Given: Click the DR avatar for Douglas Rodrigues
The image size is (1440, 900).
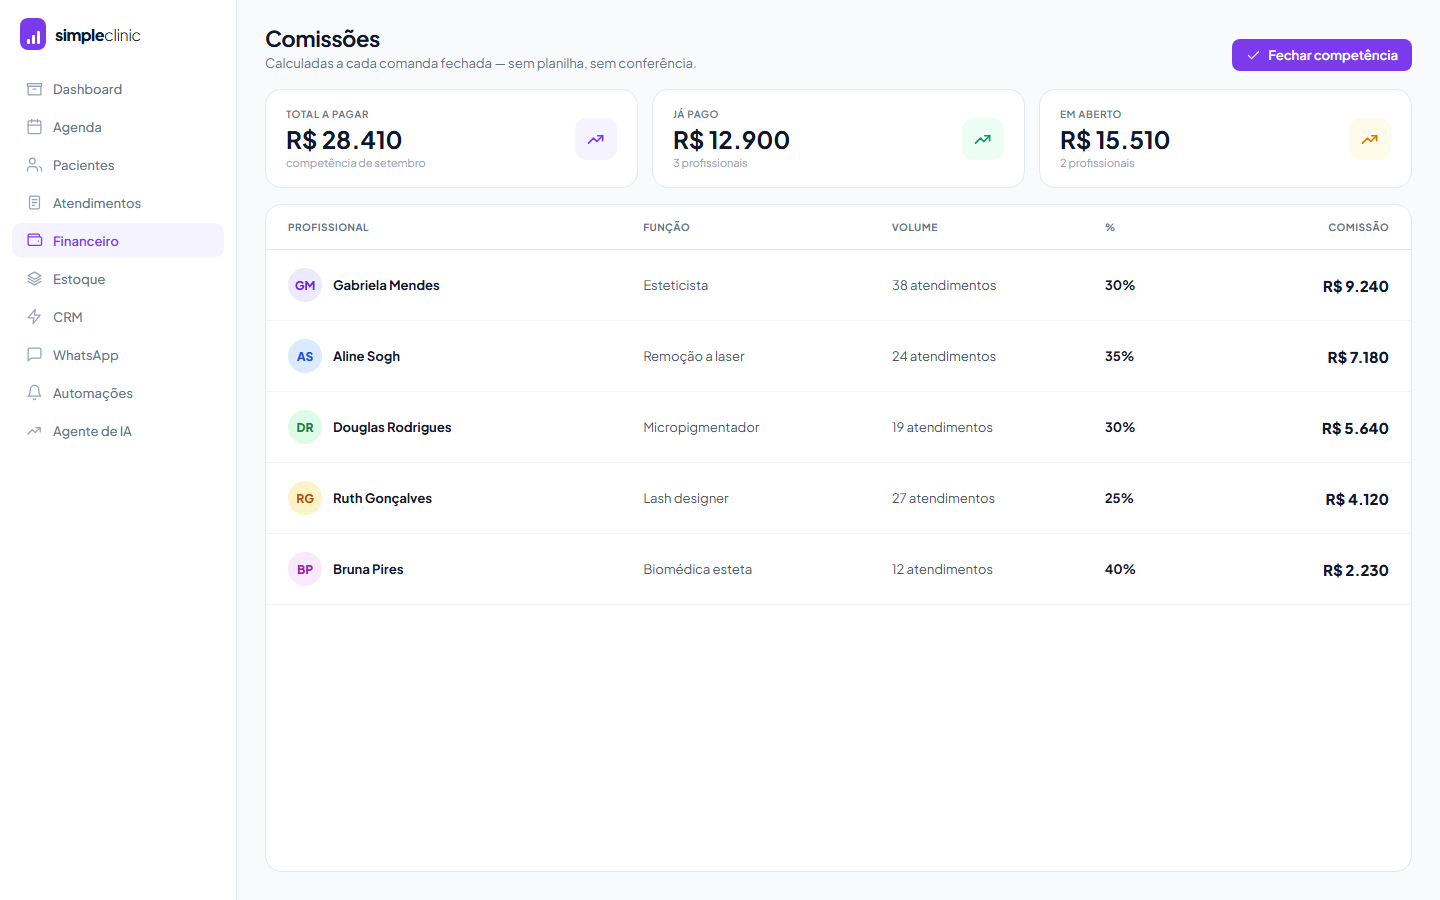Looking at the screenshot, I should [x=305, y=427].
